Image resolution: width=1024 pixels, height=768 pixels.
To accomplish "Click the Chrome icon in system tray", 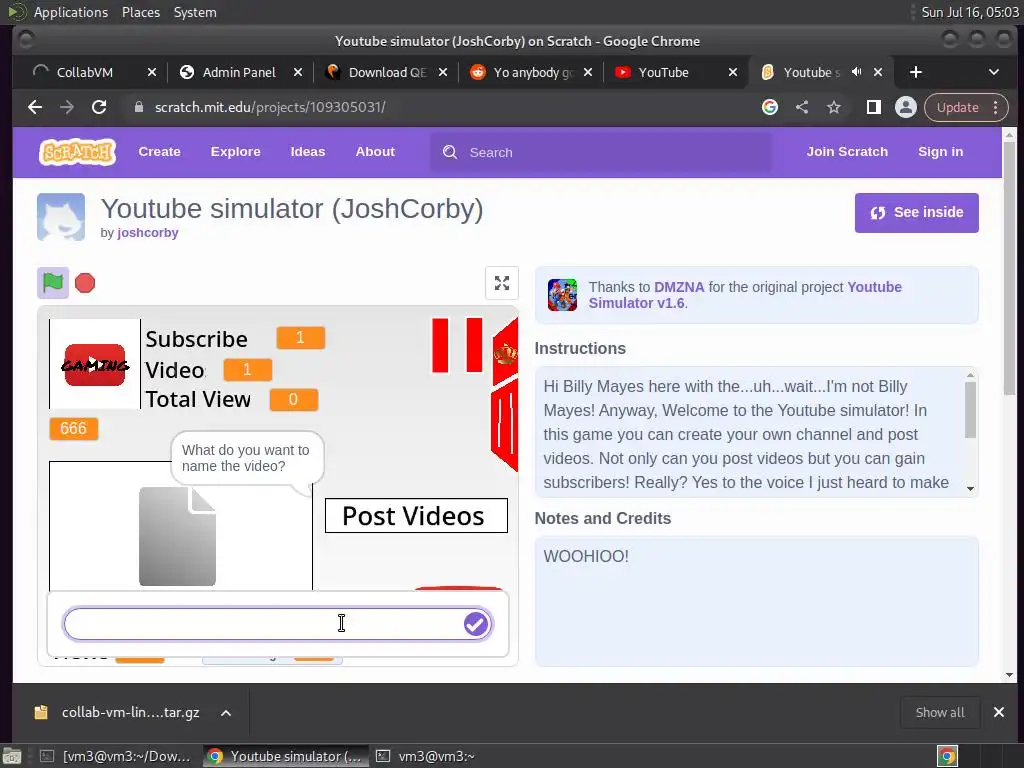I will [x=948, y=756].
